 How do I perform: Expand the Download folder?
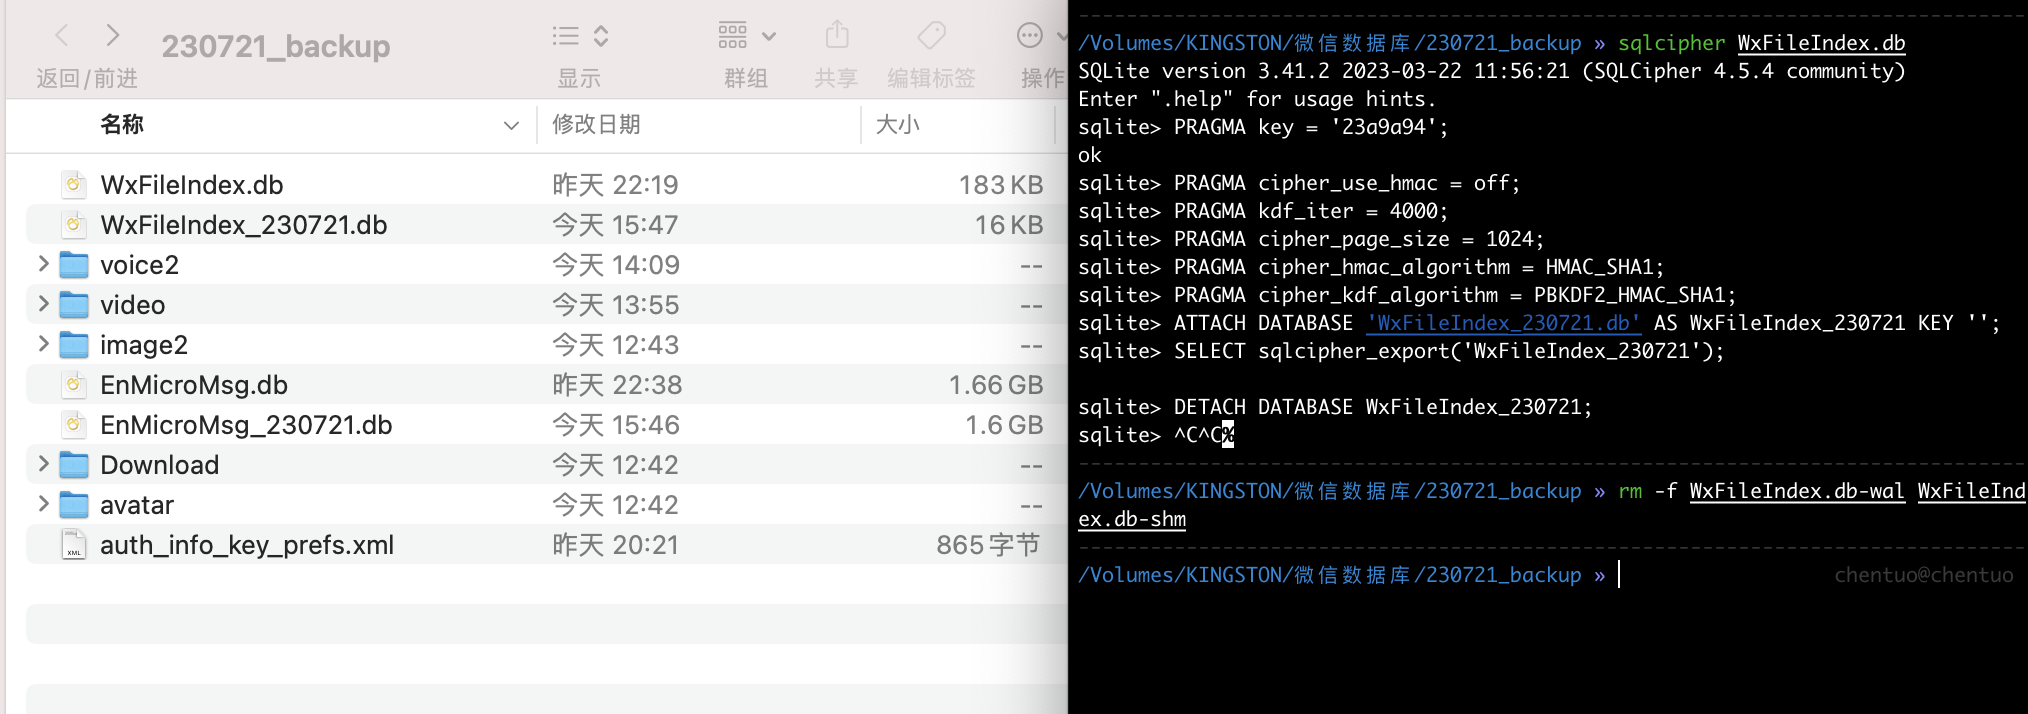[x=43, y=464]
